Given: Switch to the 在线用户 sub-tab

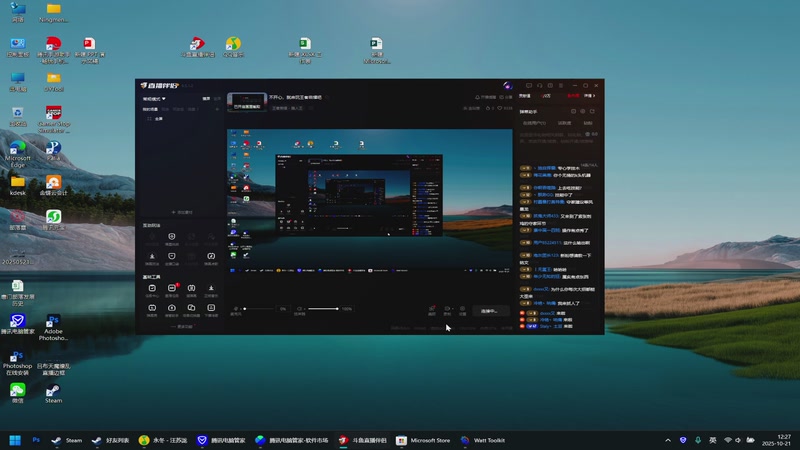Looking at the screenshot, I should coord(534,123).
